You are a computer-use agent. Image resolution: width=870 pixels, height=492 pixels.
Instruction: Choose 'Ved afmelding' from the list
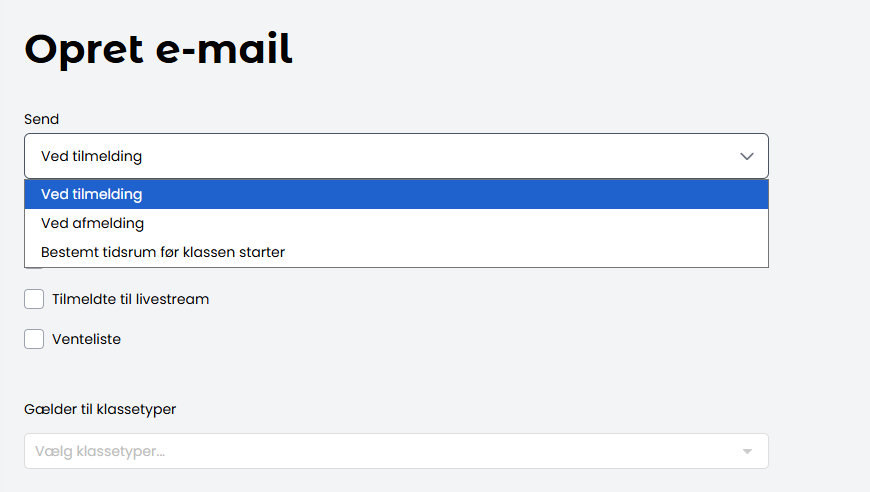point(93,223)
